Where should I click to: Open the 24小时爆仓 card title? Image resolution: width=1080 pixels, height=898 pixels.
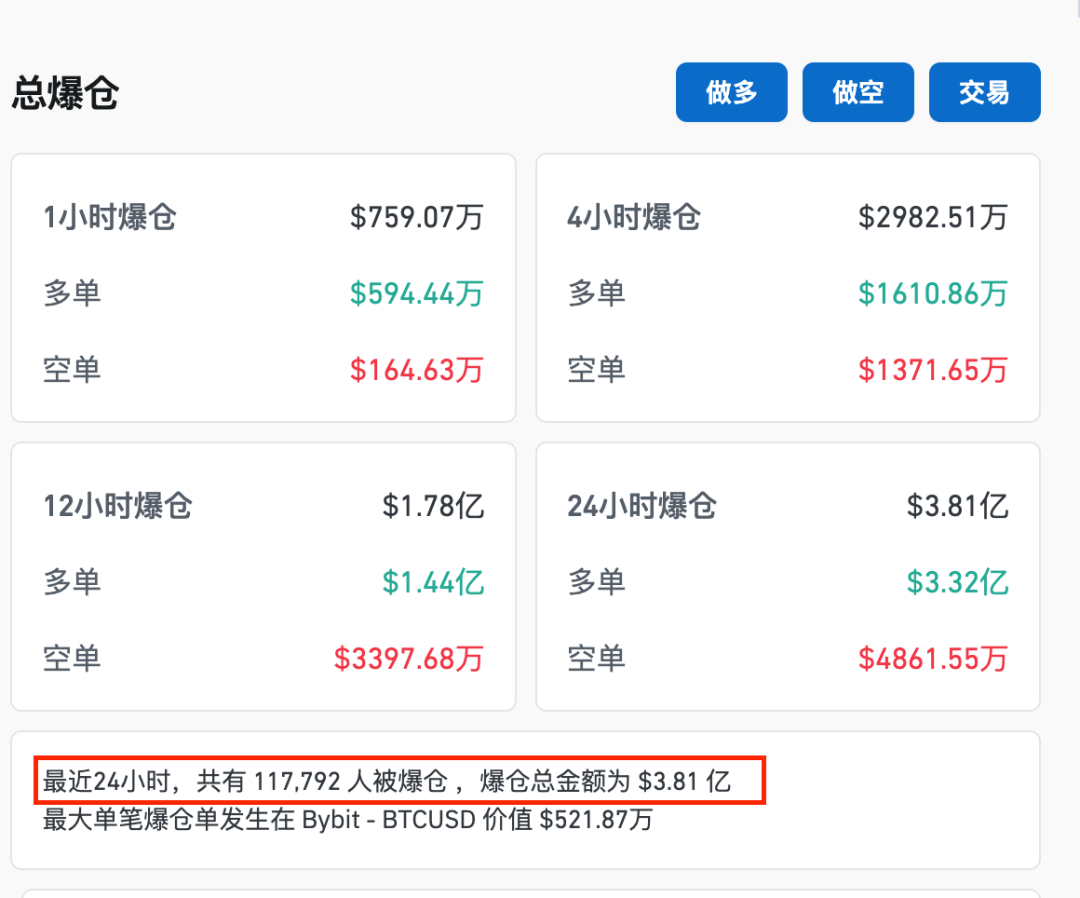click(642, 506)
